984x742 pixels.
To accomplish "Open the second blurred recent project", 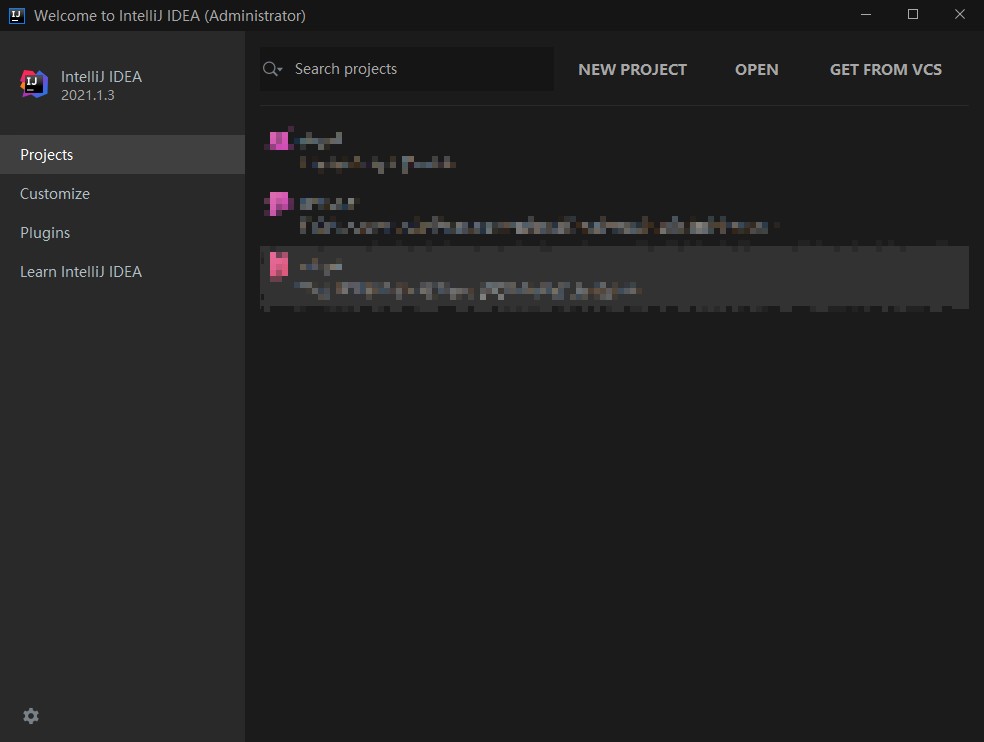I will pos(614,213).
